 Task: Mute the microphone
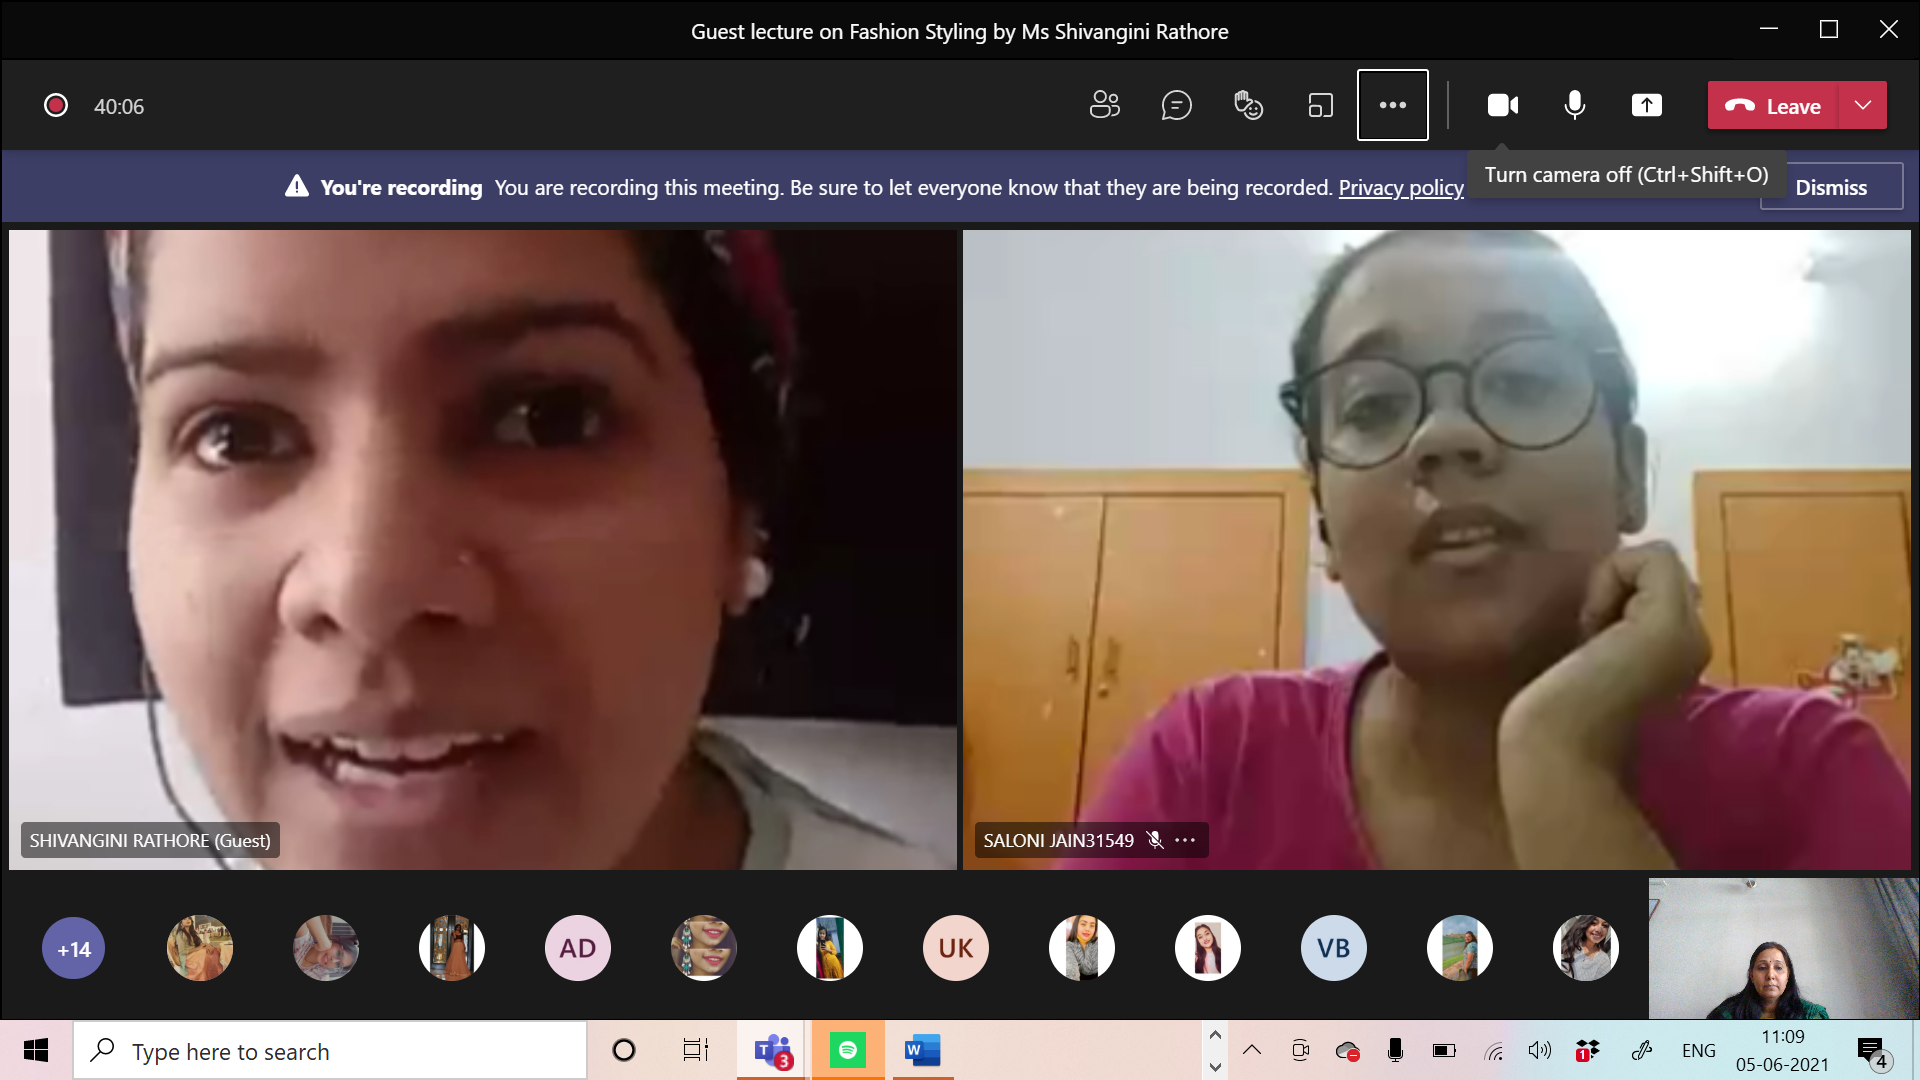coord(1574,105)
